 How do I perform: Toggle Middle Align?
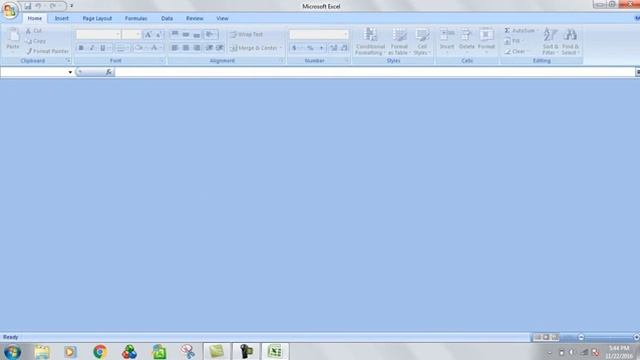coord(186,35)
